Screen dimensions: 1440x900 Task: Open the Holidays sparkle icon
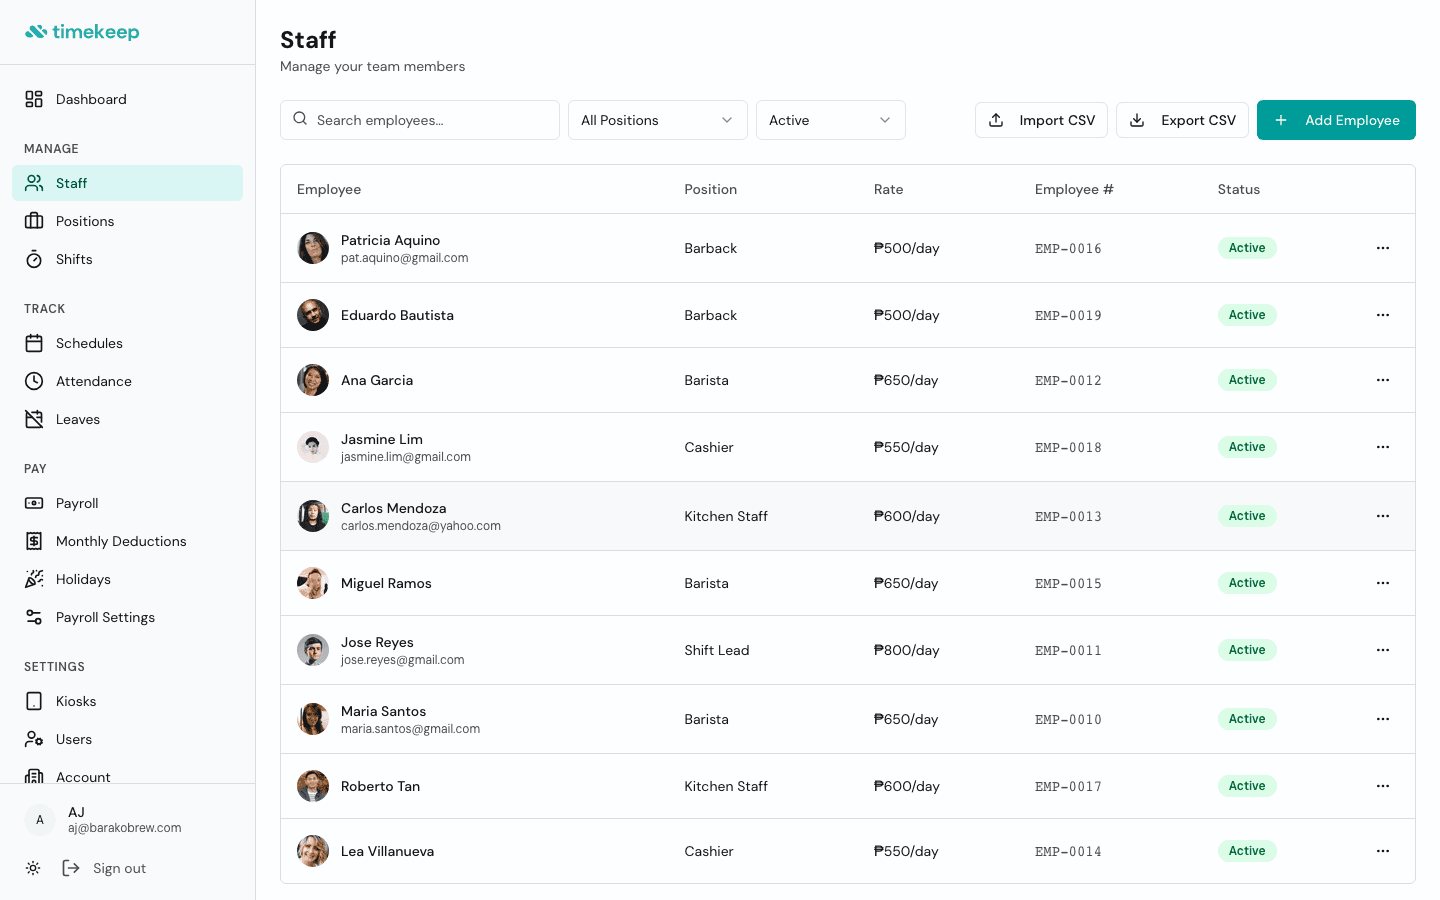point(33,579)
